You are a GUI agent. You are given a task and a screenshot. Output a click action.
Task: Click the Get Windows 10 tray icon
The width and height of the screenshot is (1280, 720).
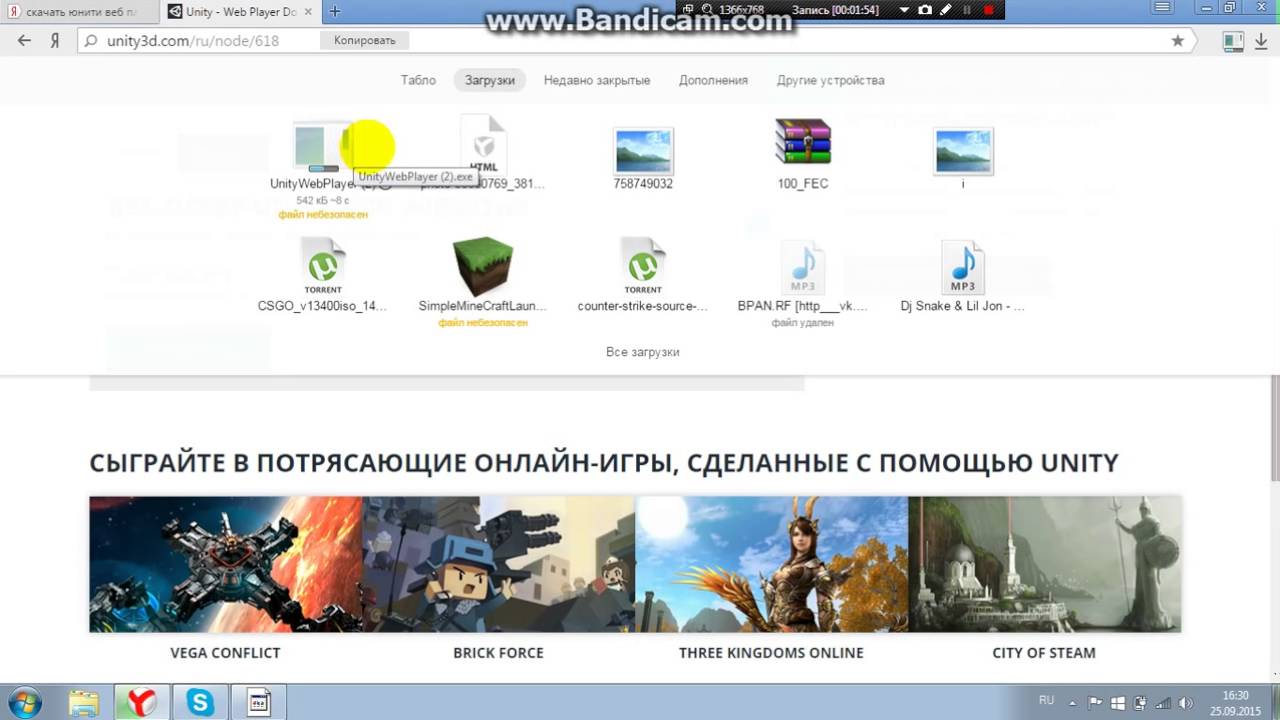tap(1118, 702)
